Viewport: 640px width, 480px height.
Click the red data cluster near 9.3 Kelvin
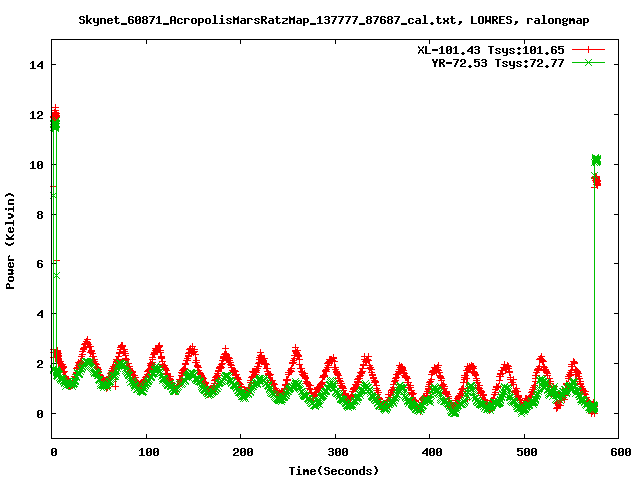coord(596,181)
